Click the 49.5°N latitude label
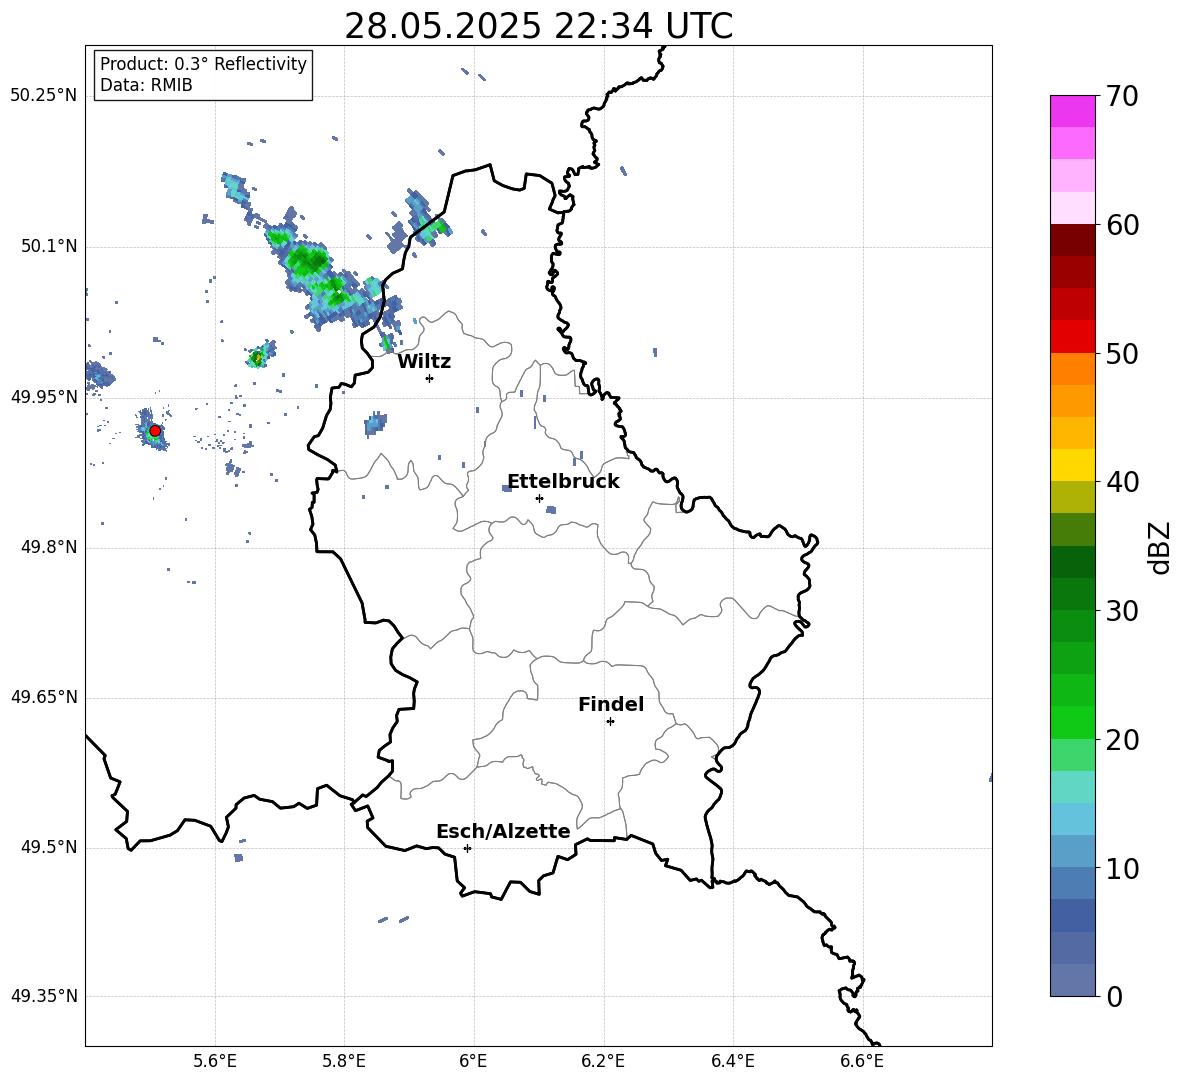 (49, 847)
